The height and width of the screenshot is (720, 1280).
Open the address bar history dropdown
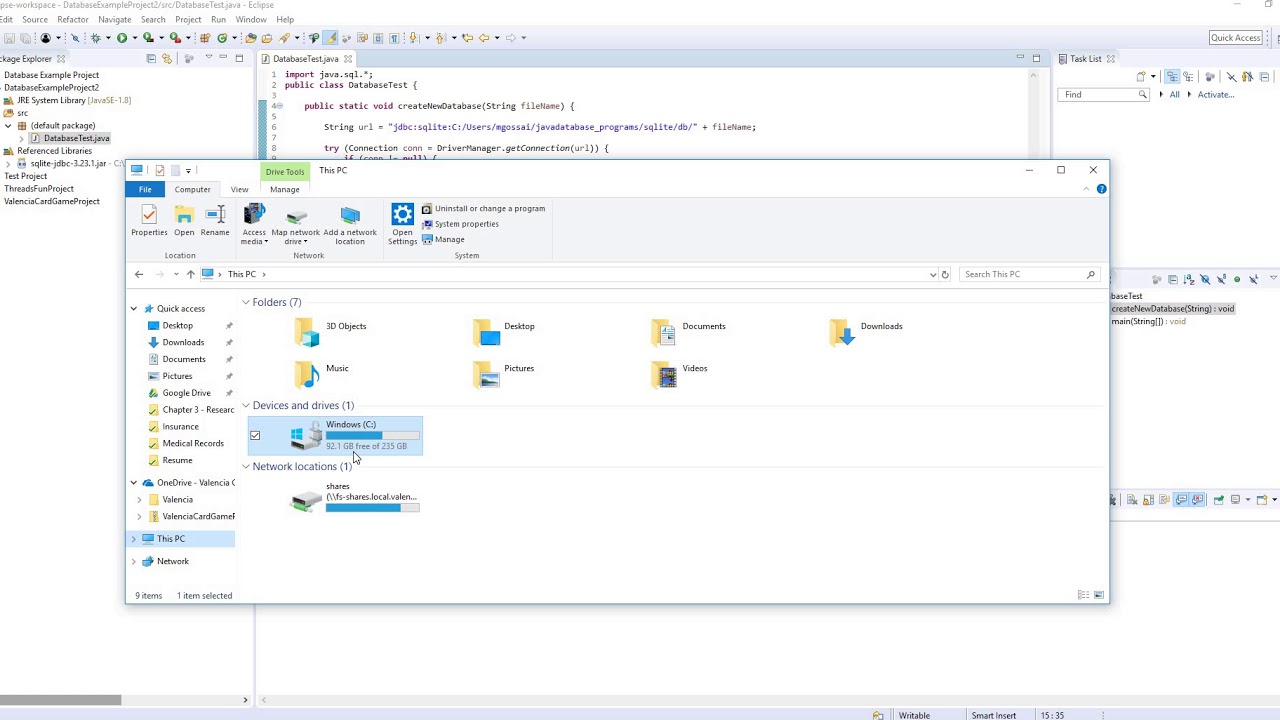point(933,274)
